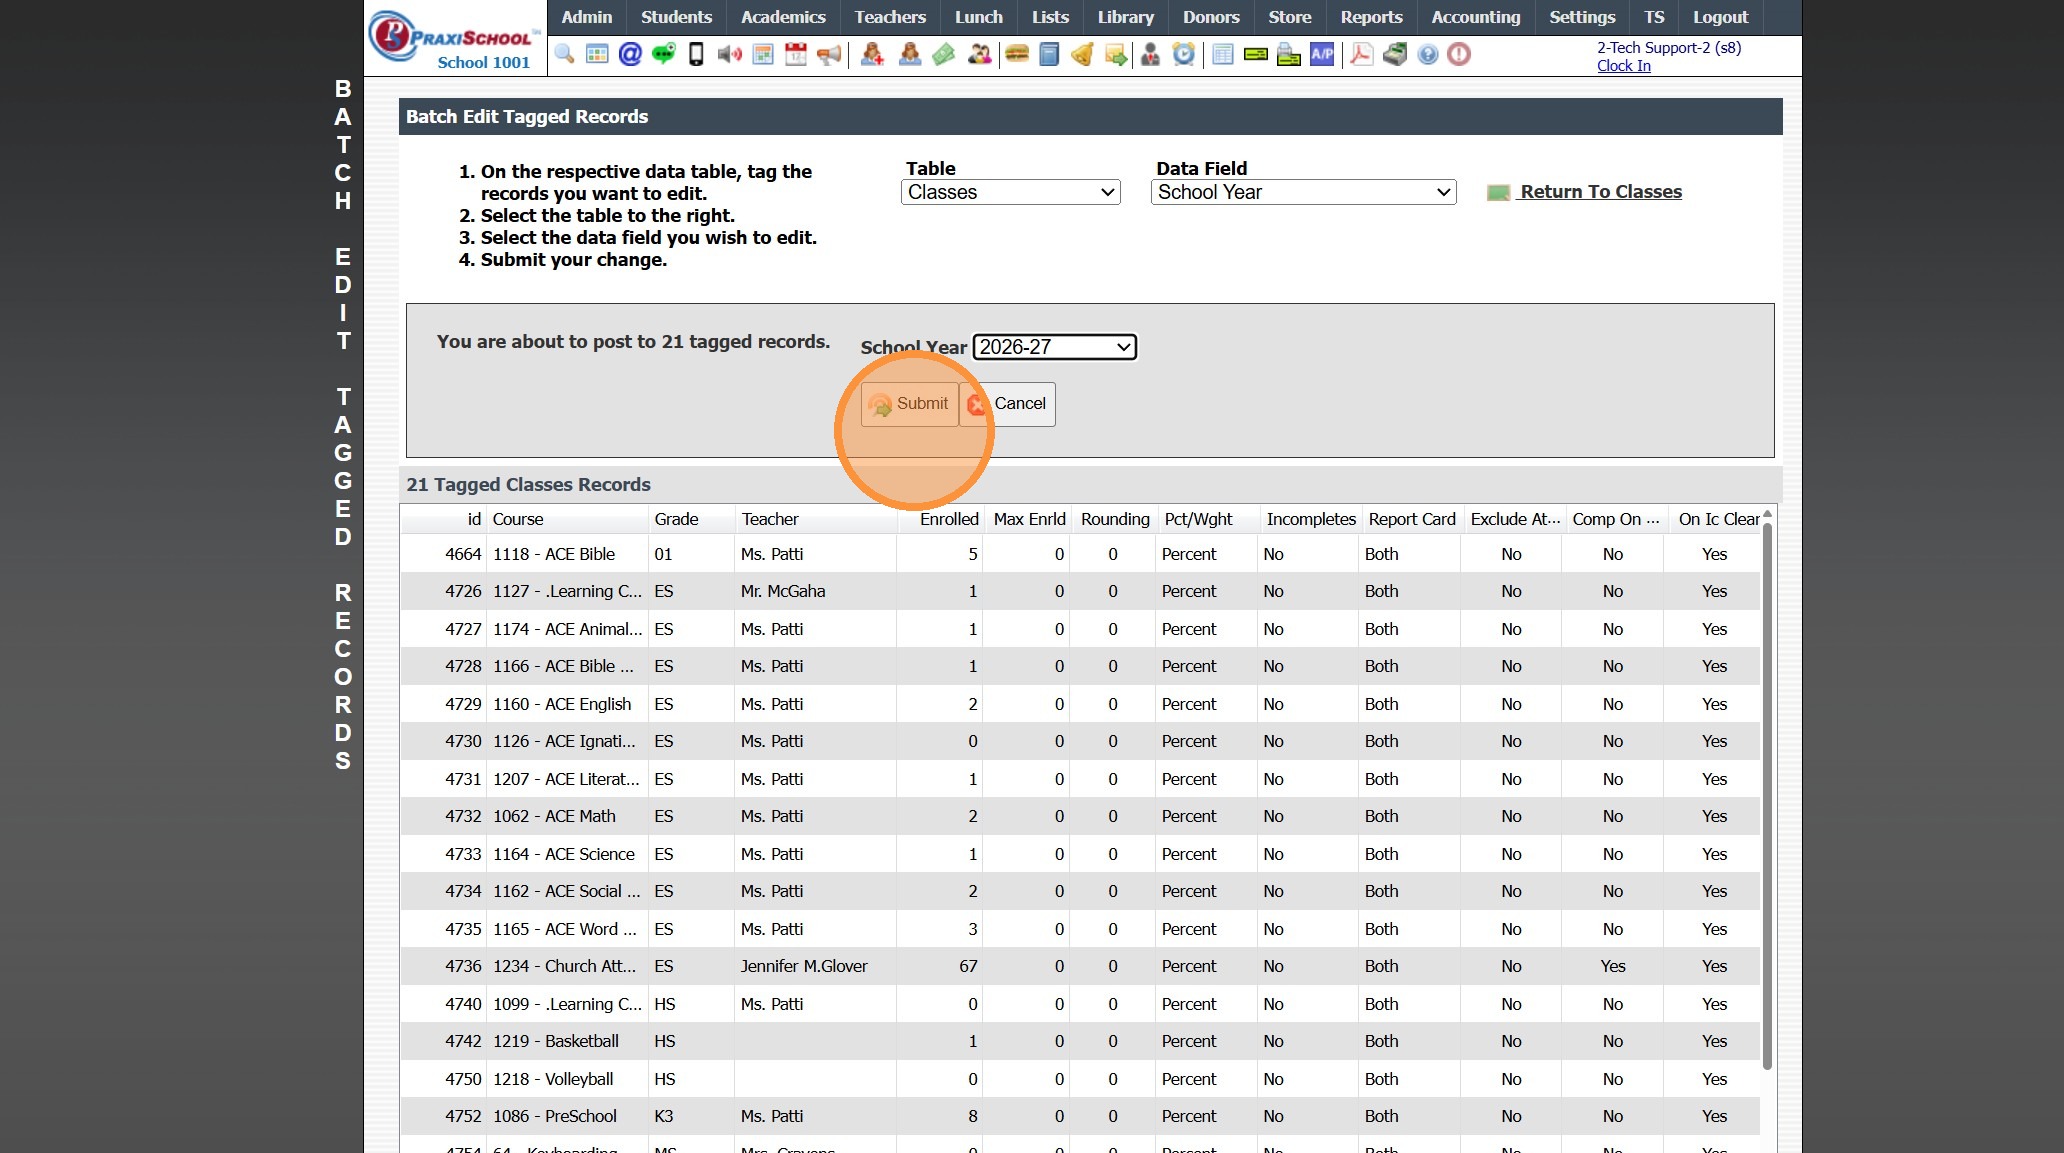The image size is (2064, 1153).
Task: Click the Clock In link
Action: point(1623,66)
